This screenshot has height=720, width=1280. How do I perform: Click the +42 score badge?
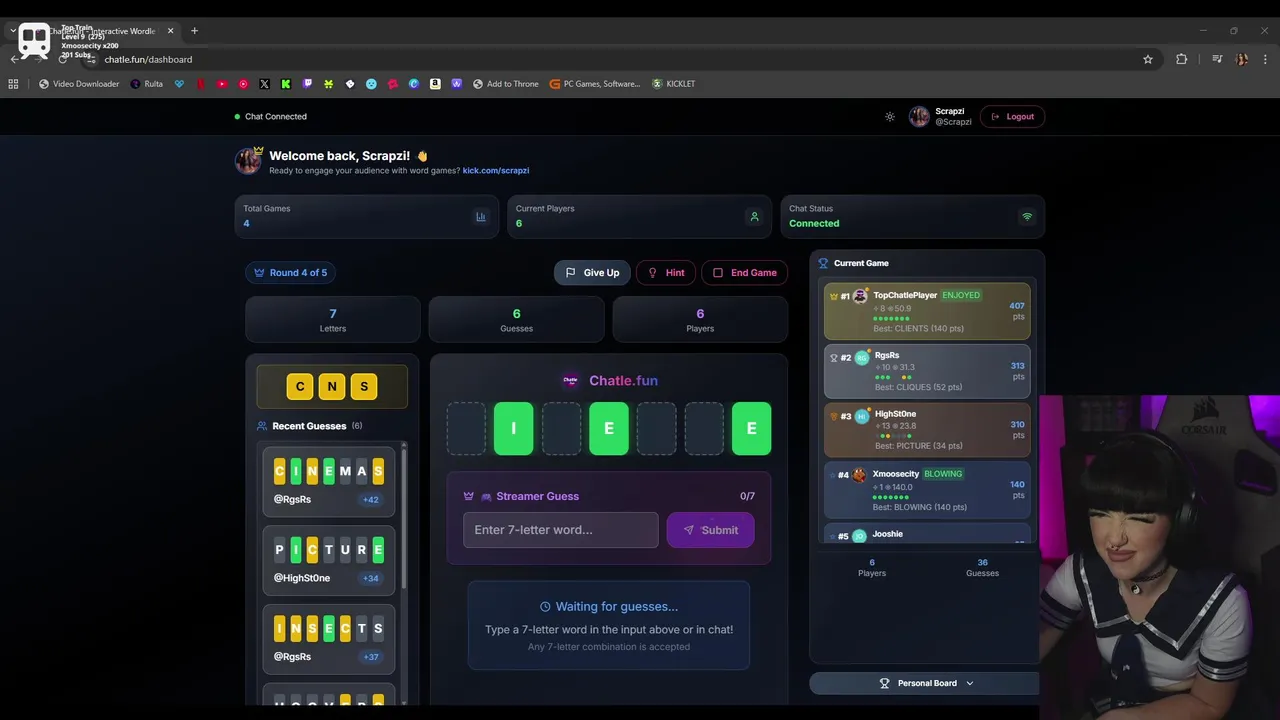(370, 499)
